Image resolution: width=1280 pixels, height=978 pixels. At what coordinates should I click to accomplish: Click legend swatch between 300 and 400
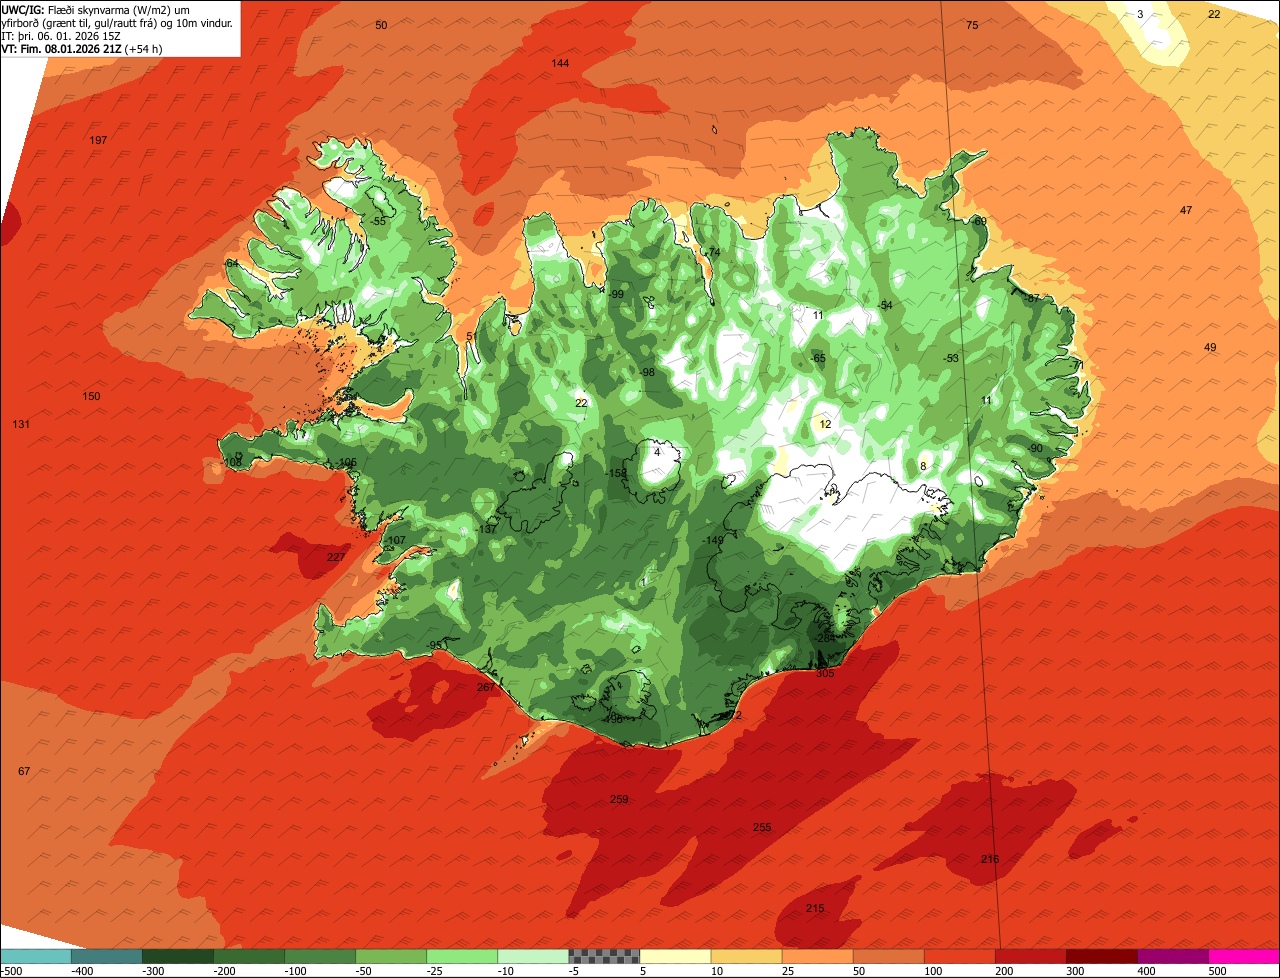pos(1101,956)
